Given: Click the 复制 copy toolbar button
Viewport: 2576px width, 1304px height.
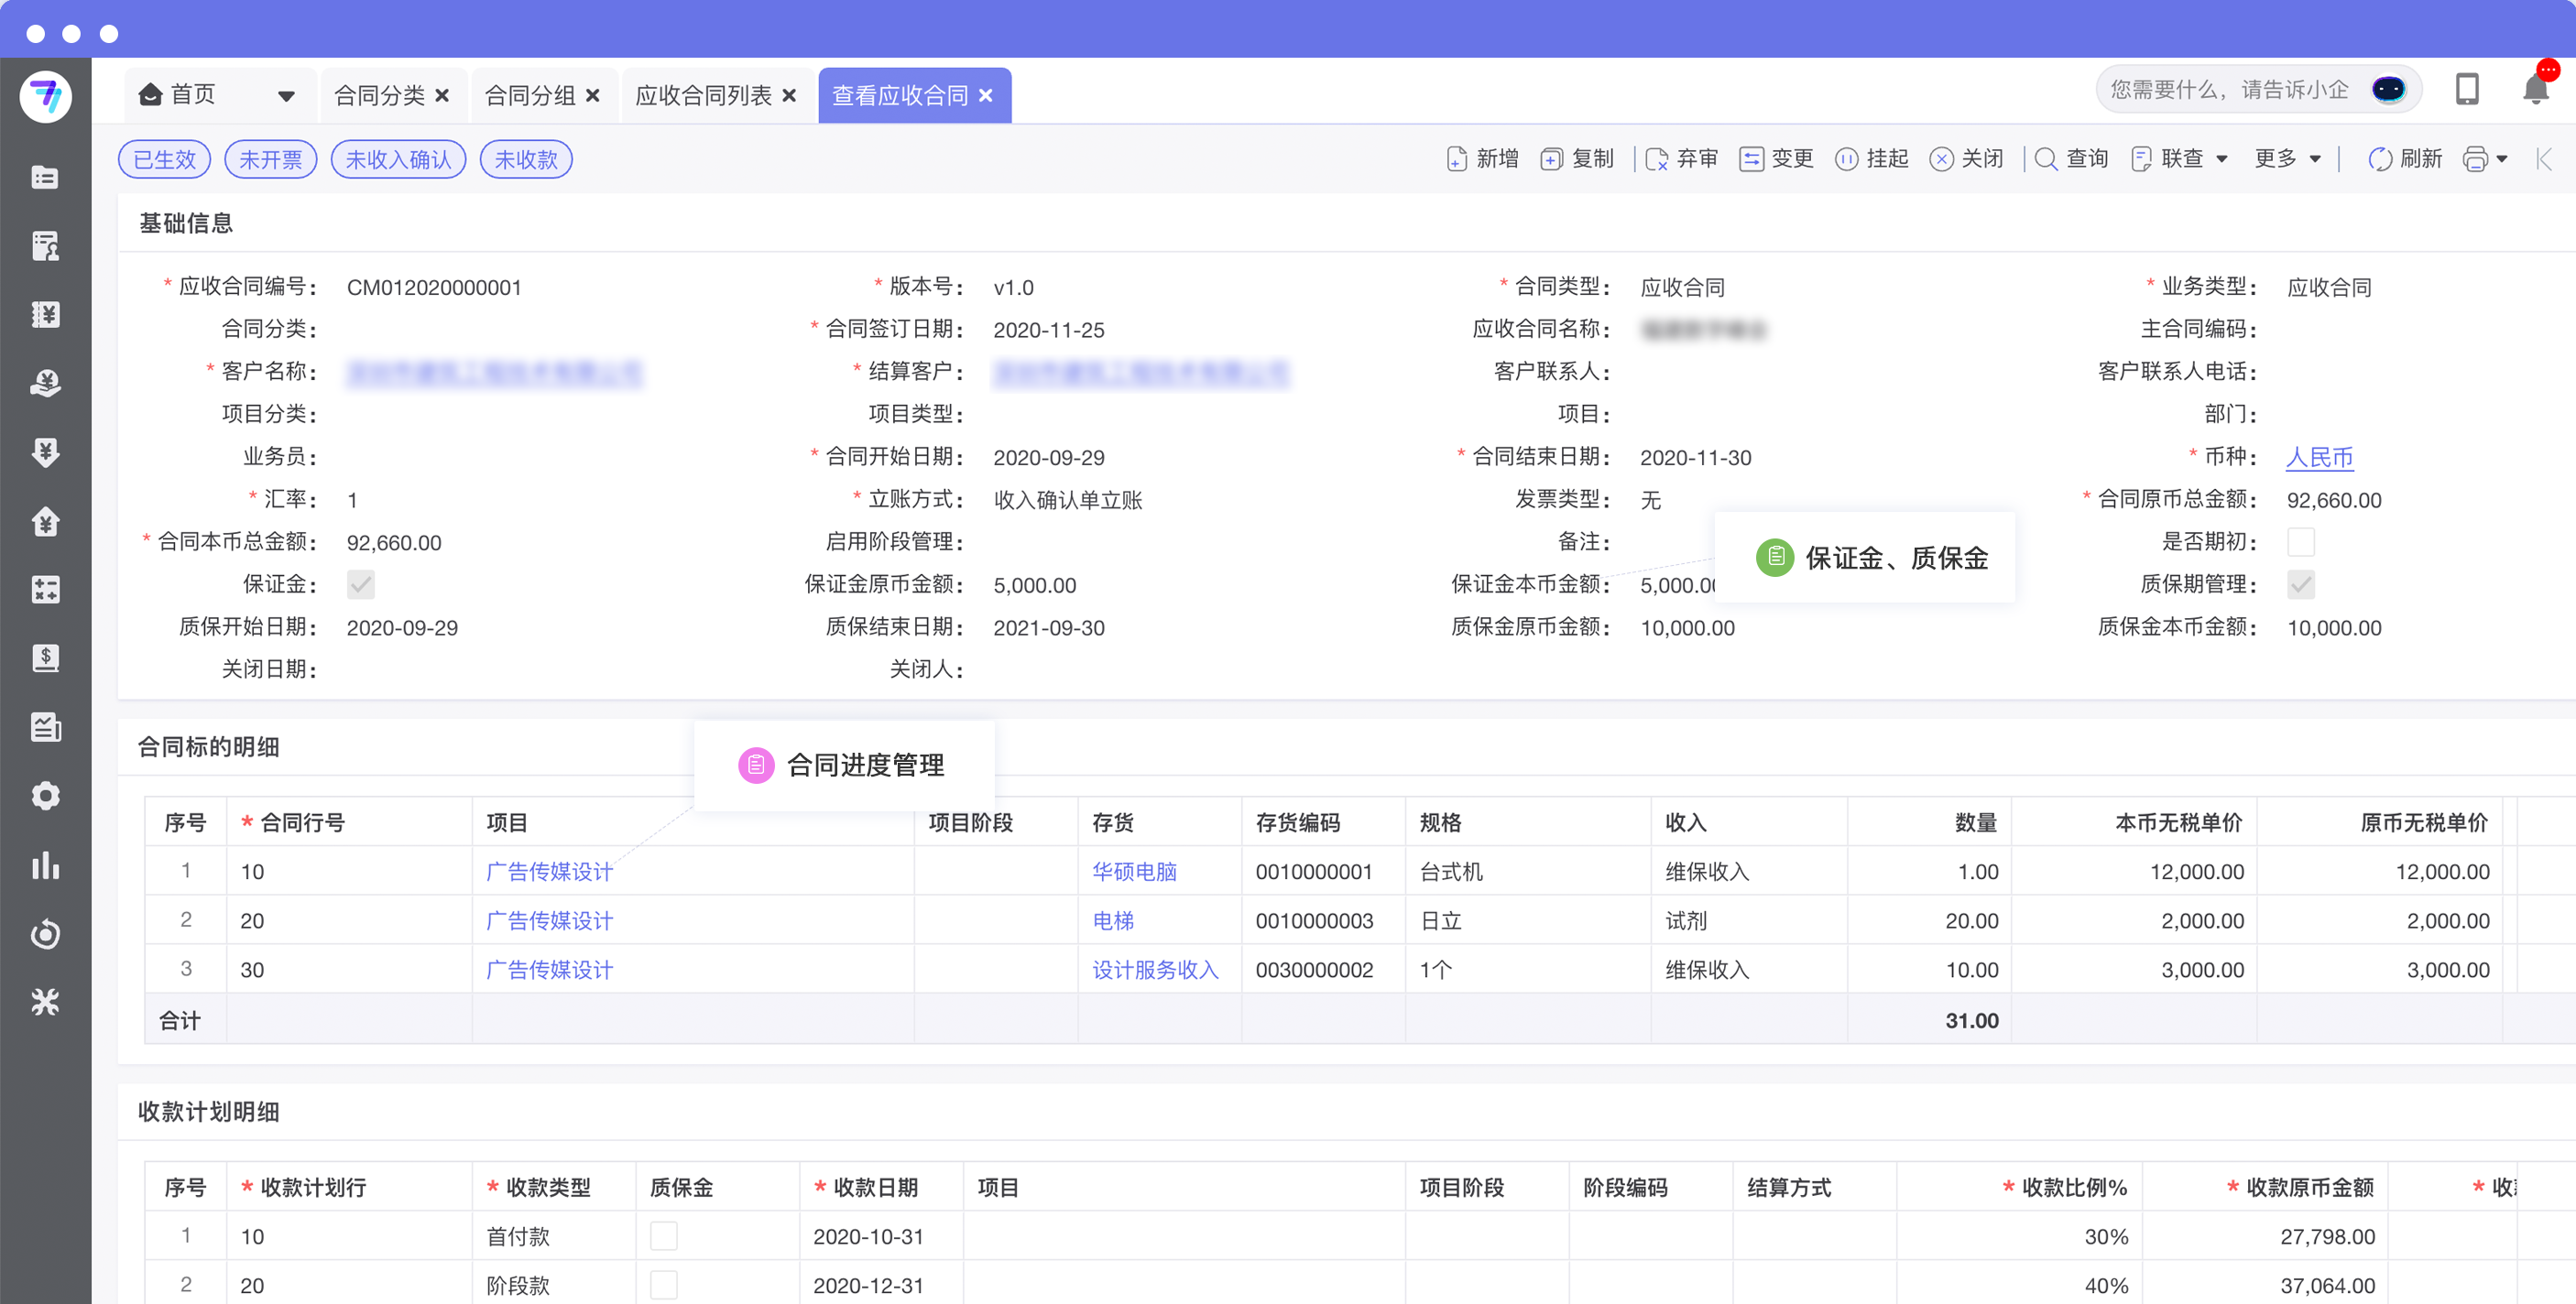Looking at the screenshot, I should 1577,159.
